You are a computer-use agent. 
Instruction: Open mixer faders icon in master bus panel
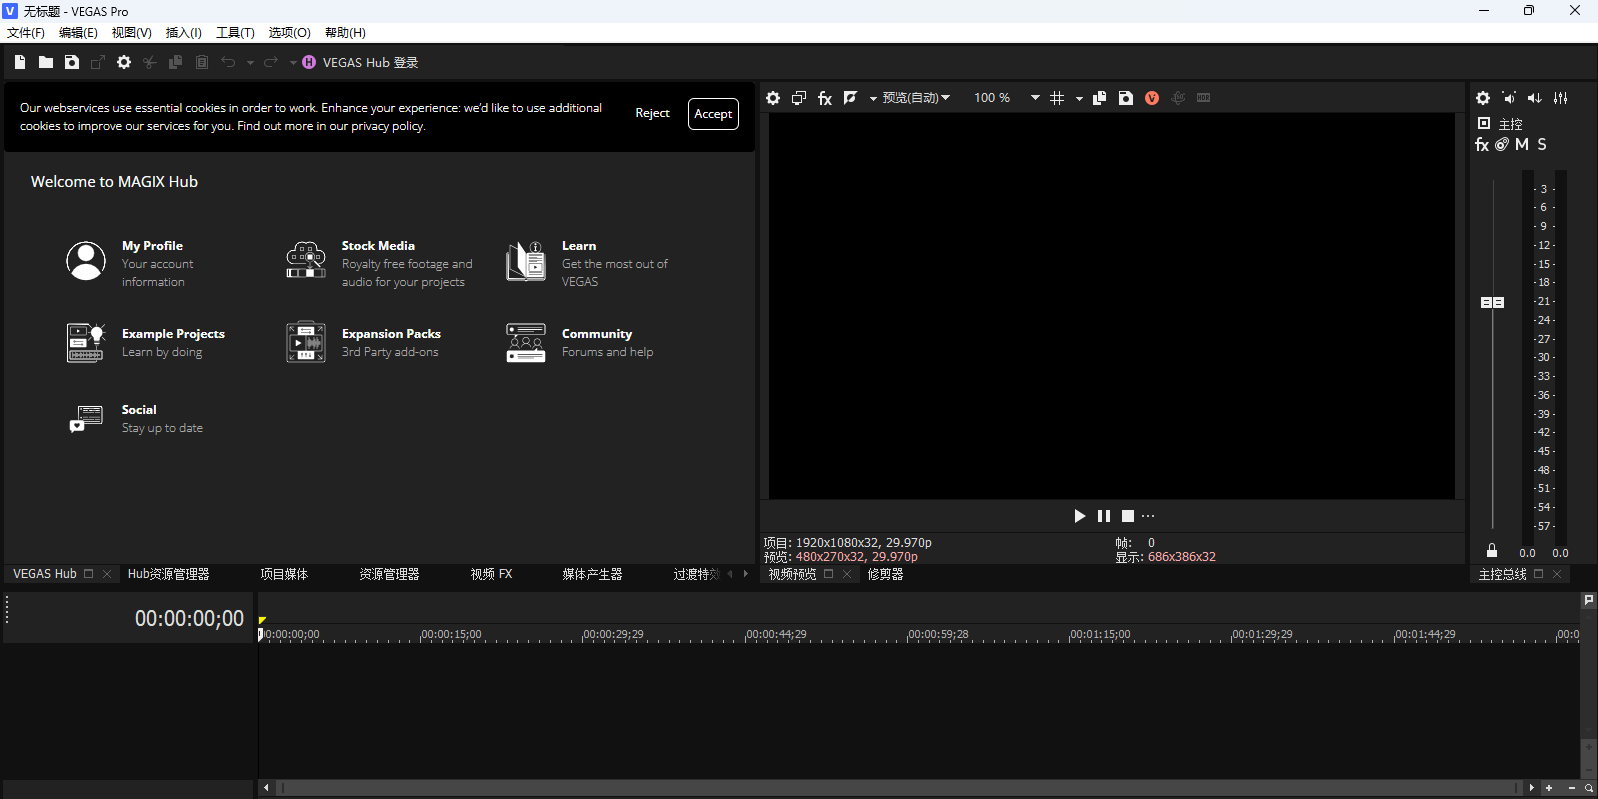[x=1561, y=98]
